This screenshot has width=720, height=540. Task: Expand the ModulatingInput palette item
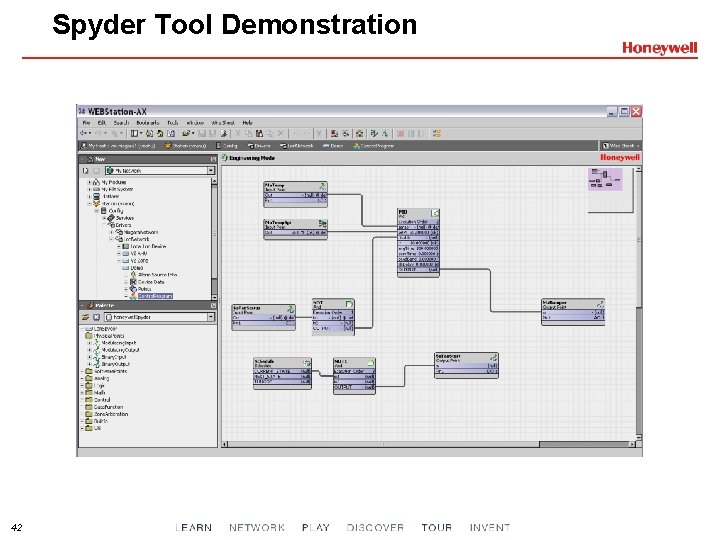coord(90,343)
